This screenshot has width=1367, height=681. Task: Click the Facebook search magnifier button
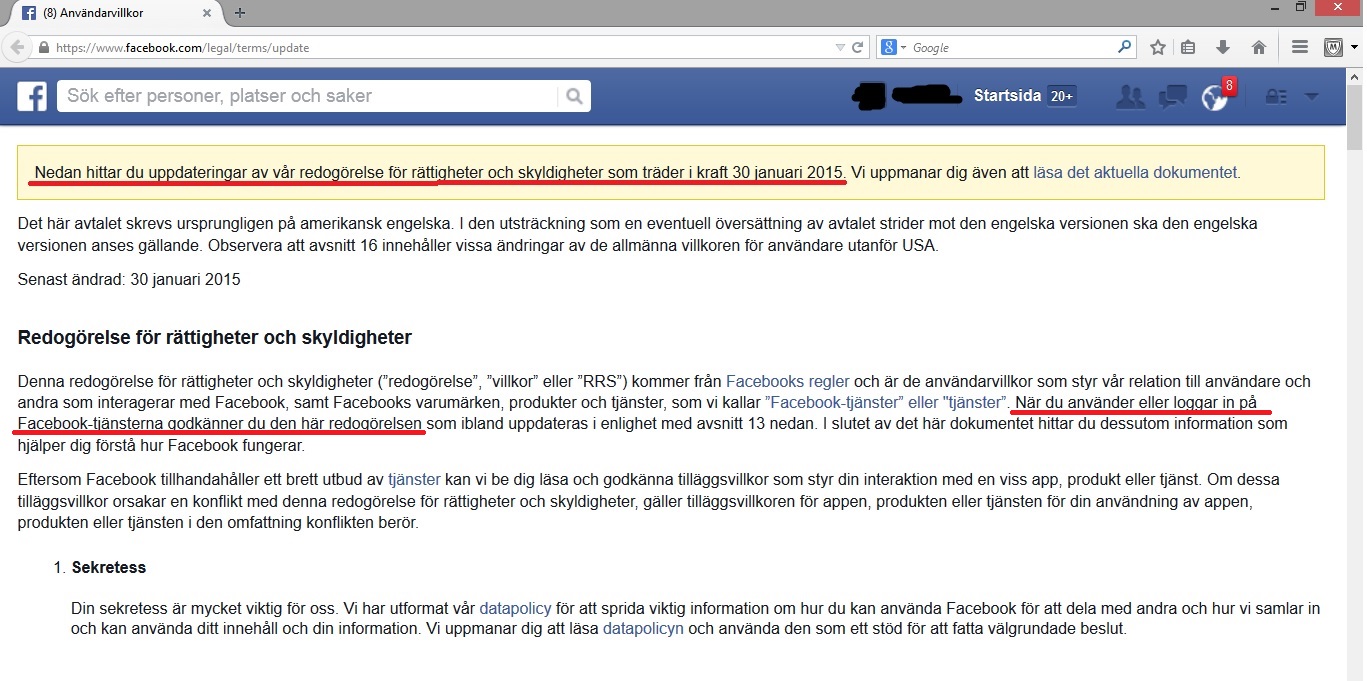tap(574, 96)
